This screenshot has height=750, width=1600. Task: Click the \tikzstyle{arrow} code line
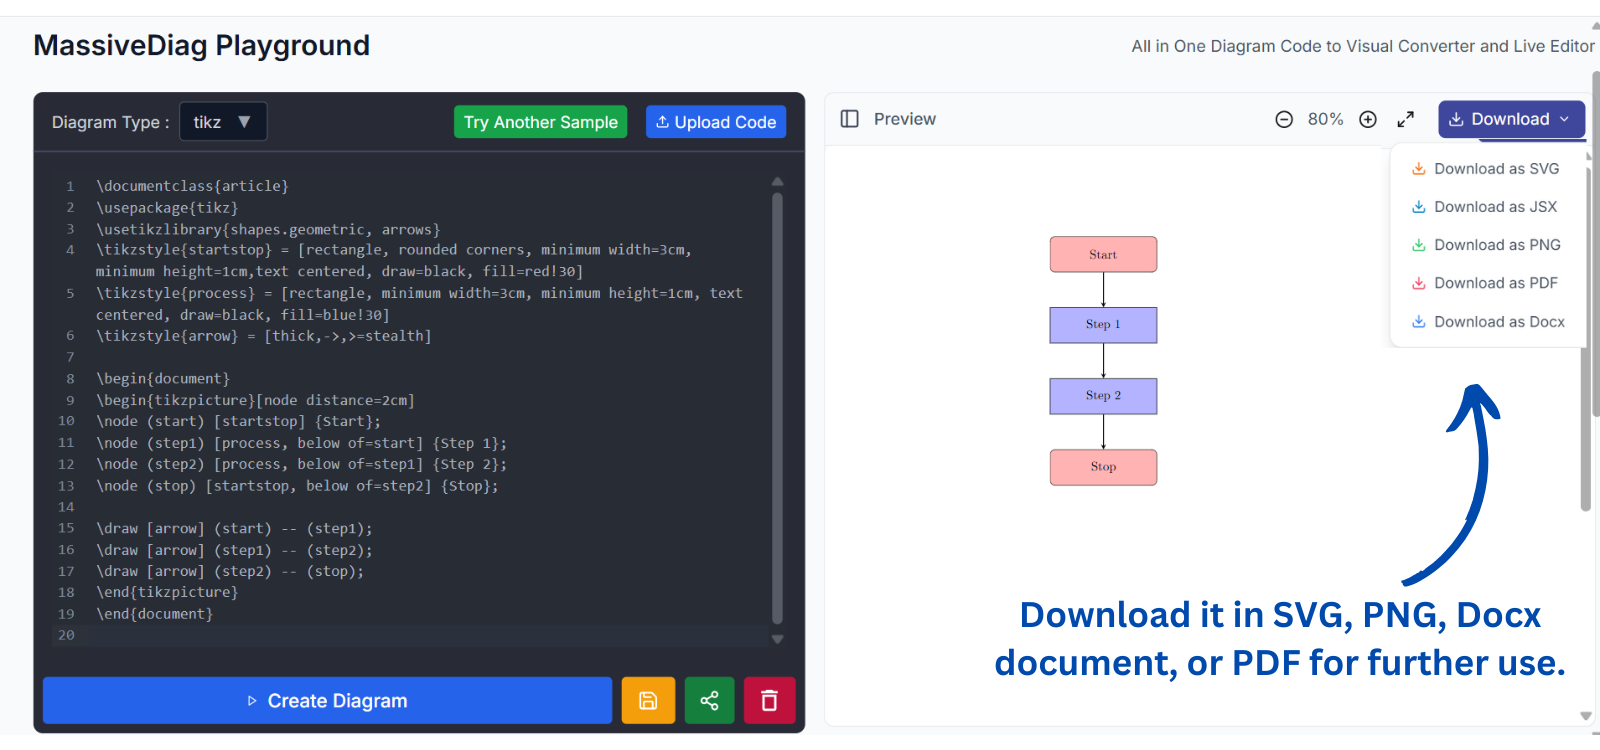[264, 336]
